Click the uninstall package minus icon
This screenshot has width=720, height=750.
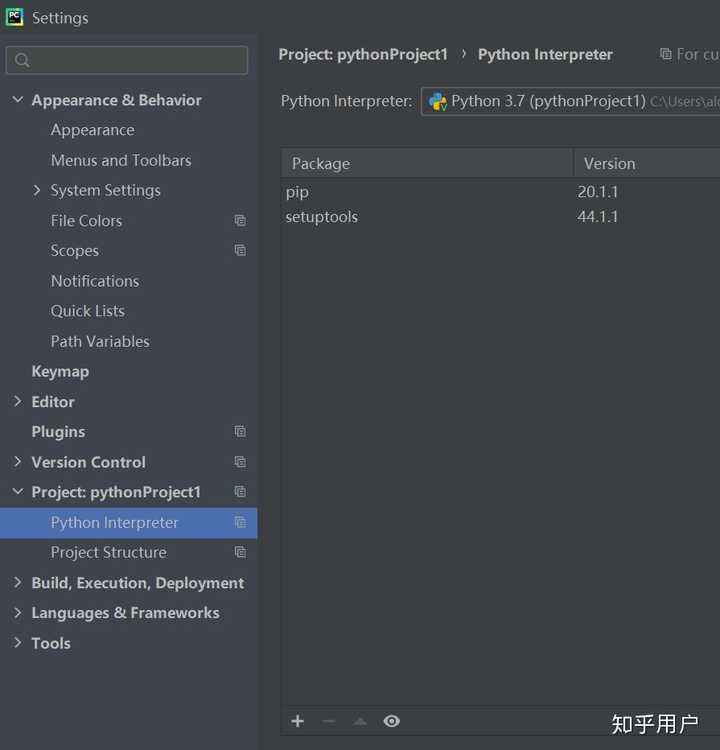tap(329, 721)
